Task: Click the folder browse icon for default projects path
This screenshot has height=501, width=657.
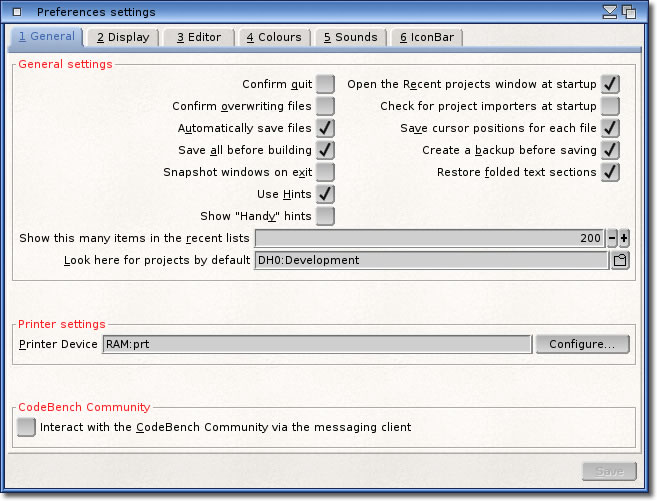Action: (620, 260)
